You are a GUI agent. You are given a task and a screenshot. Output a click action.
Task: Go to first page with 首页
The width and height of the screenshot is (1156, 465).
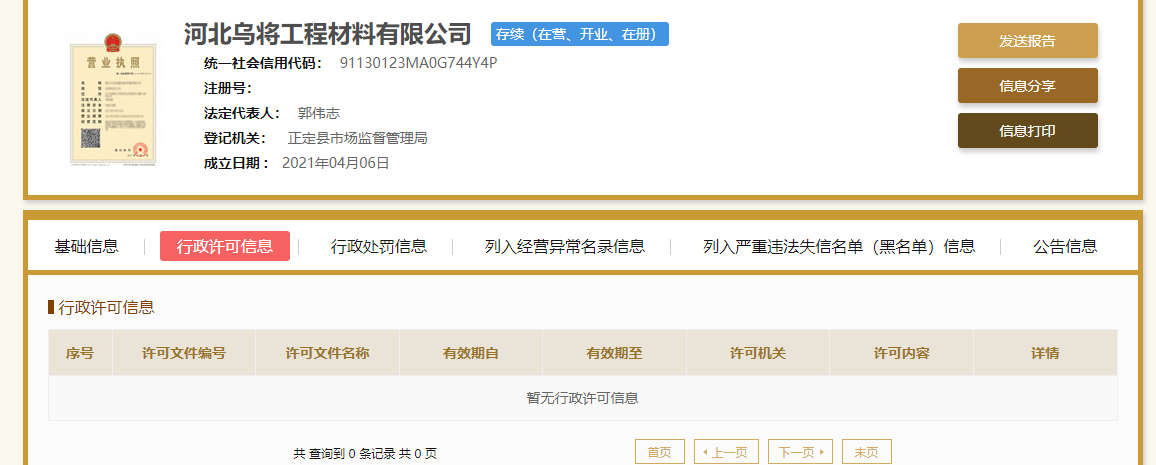click(660, 452)
